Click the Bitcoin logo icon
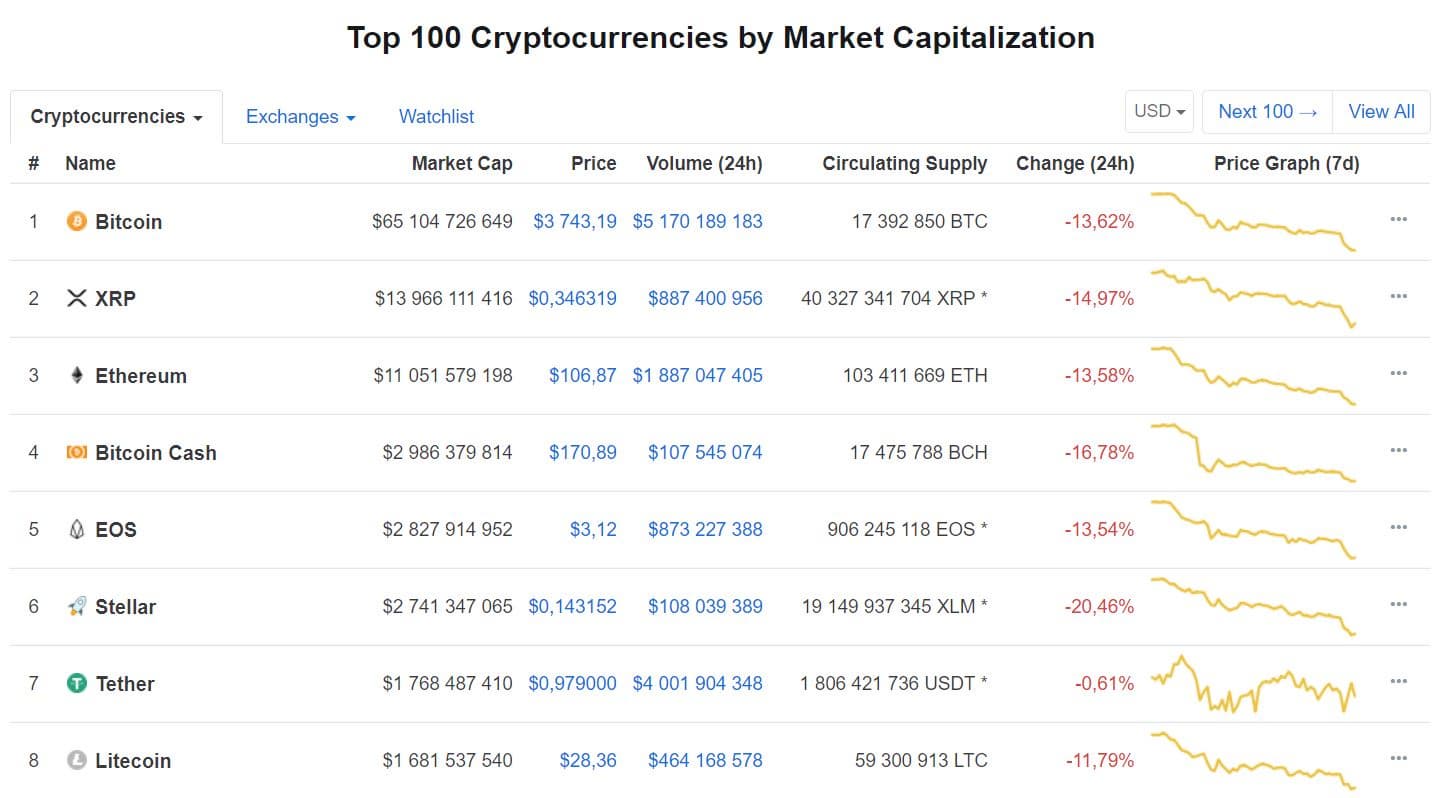1441x798 pixels. pyautogui.click(x=75, y=221)
